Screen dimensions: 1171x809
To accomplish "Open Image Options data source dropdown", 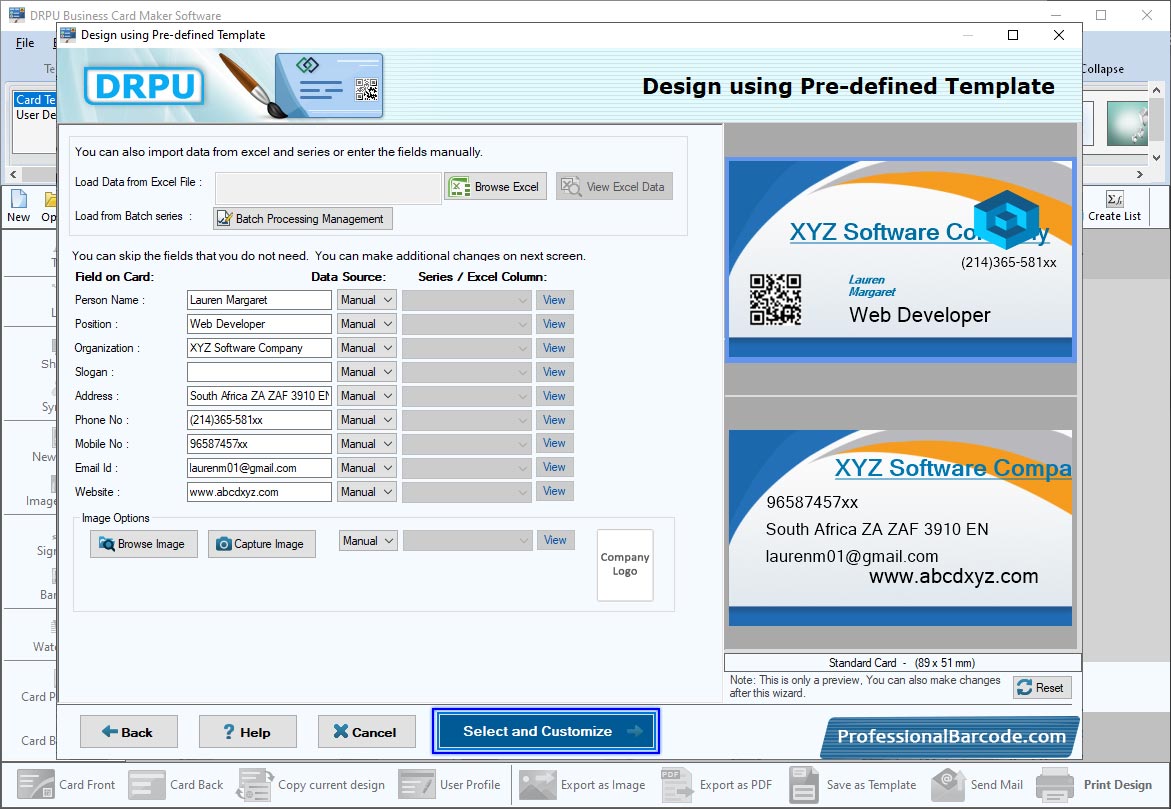I will tap(368, 540).
